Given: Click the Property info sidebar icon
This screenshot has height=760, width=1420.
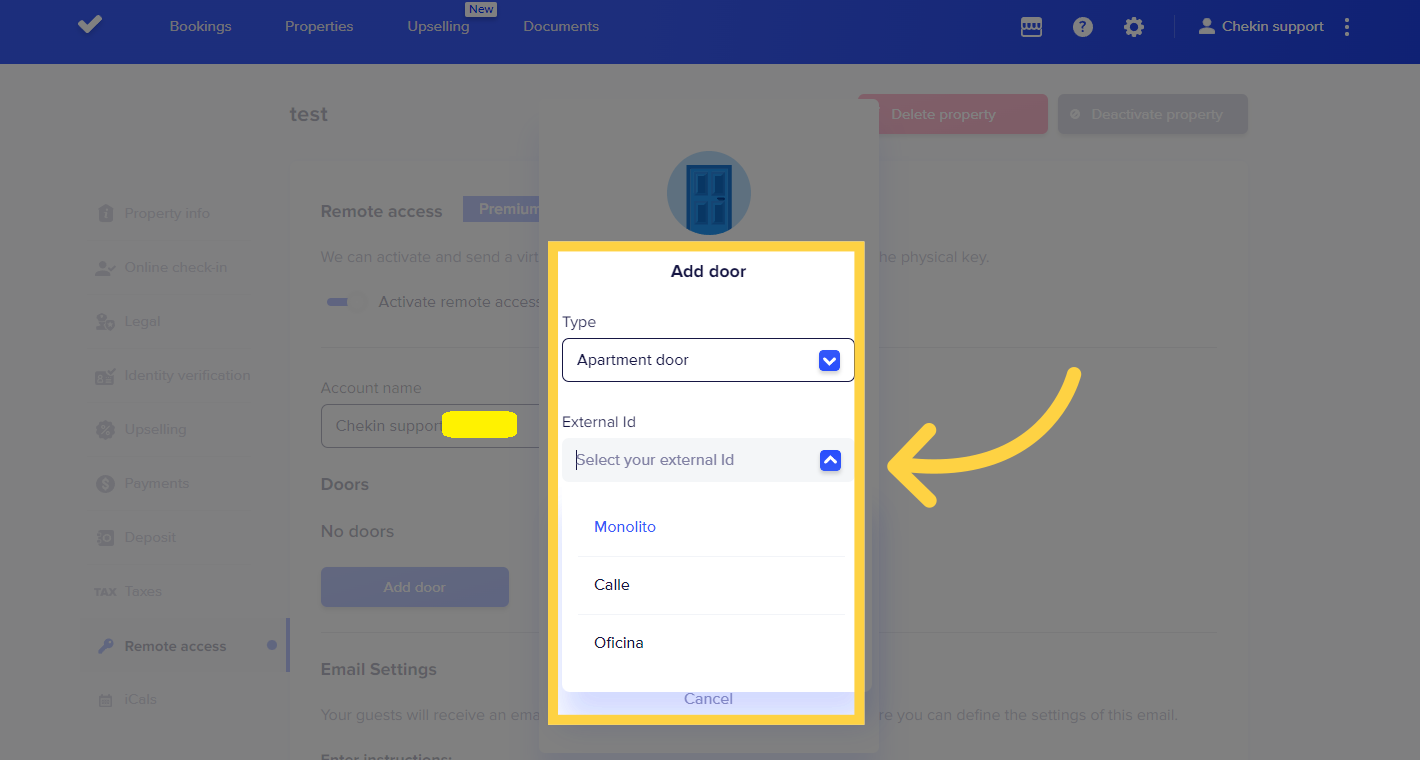Looking at the screenshot, I should point(105,213).
